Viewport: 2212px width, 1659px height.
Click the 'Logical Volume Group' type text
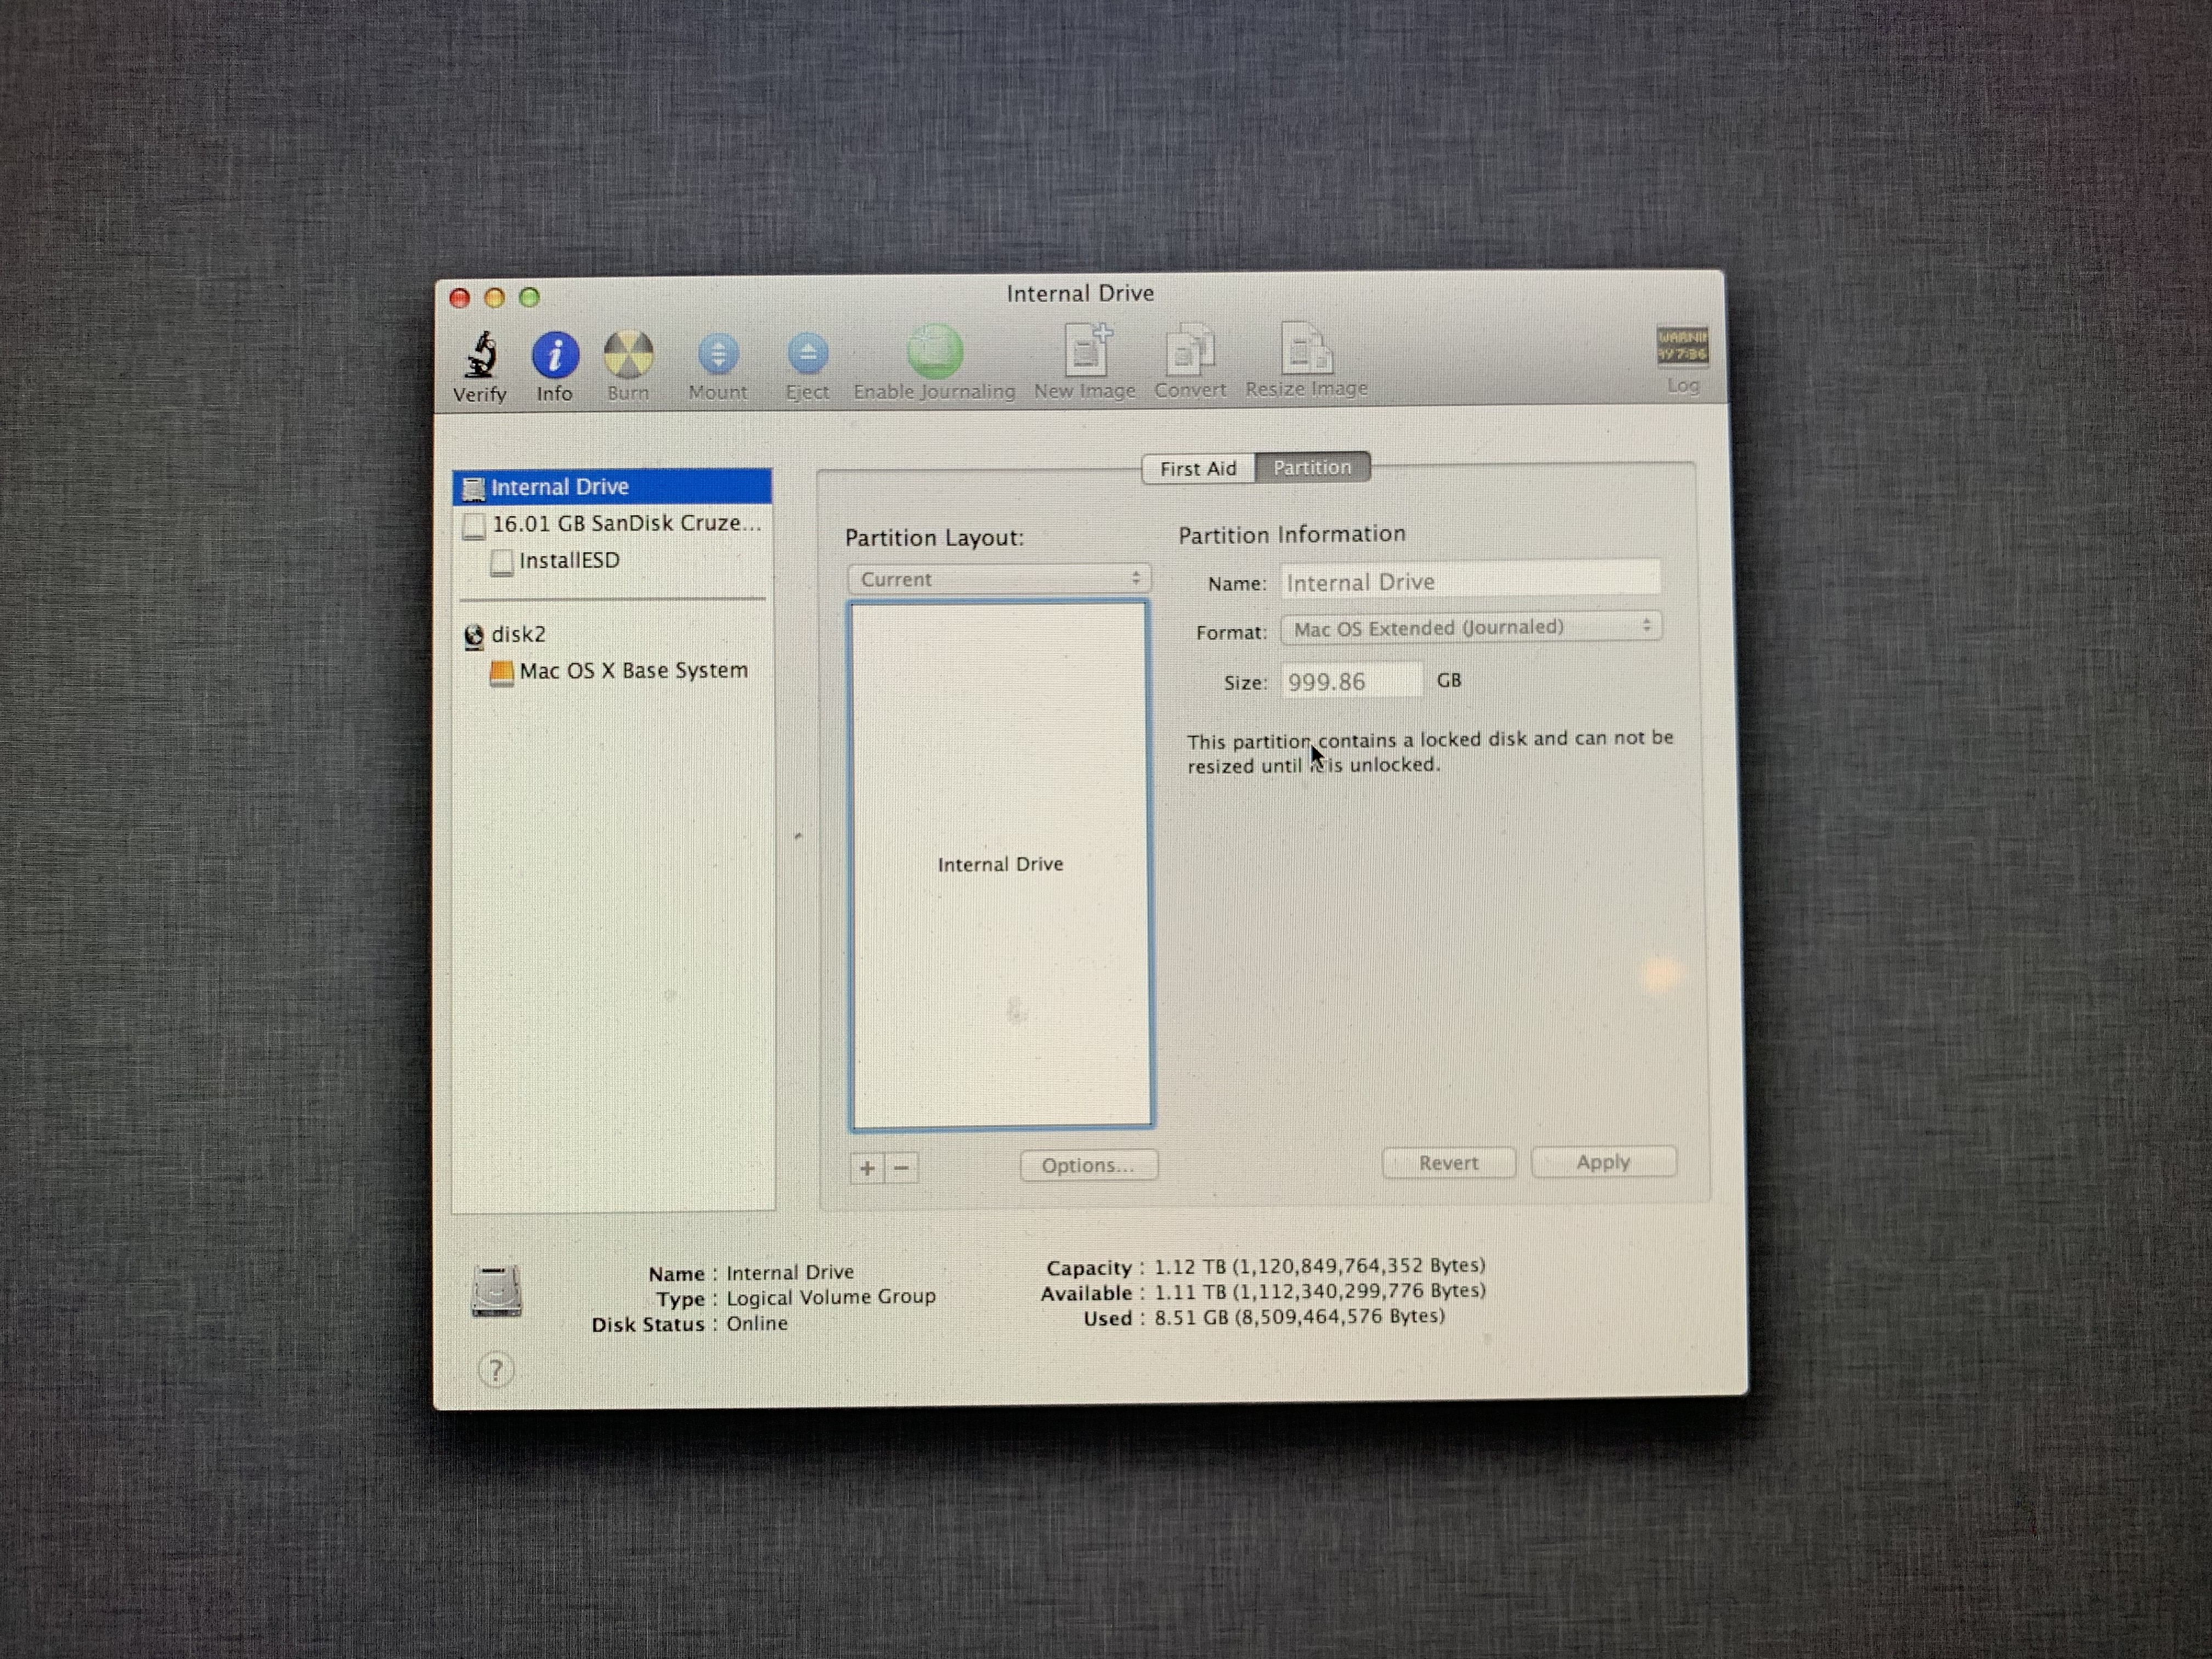831,1297
